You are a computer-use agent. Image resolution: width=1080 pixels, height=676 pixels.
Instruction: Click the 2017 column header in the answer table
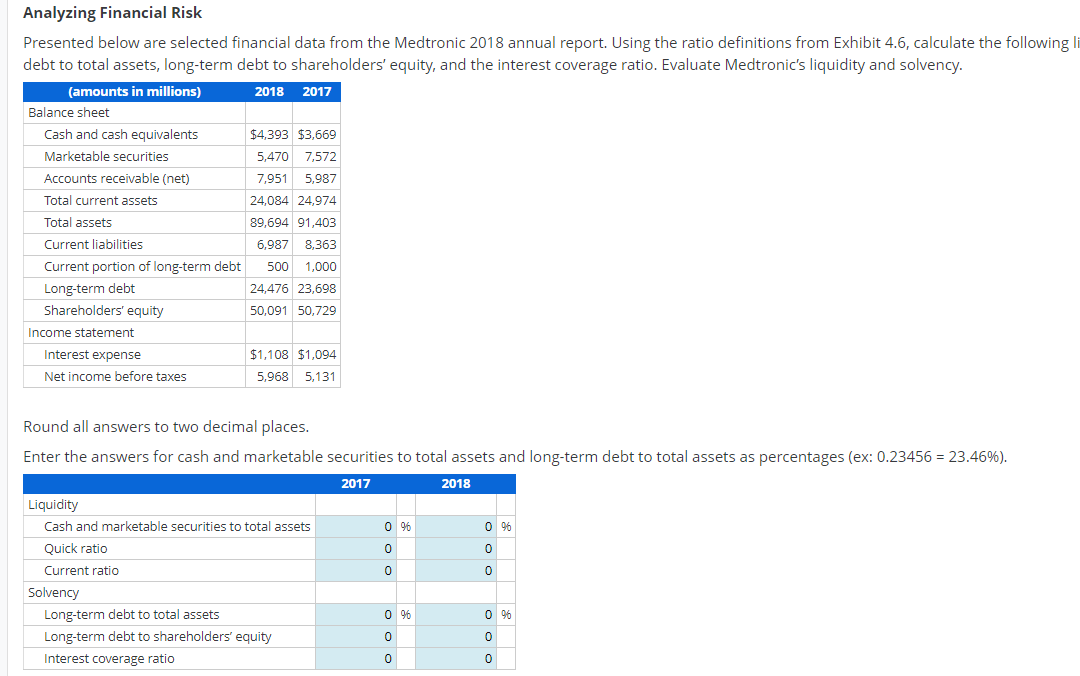pyautogui.click(x=355, y=483)
